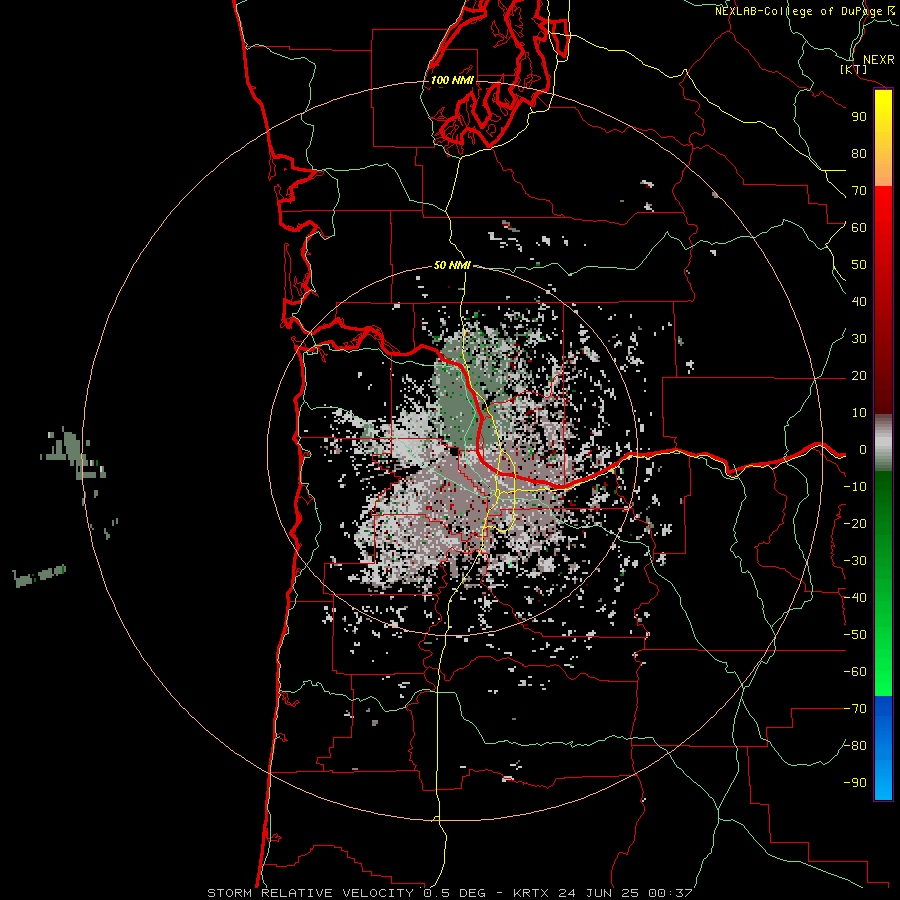Click the offshore green echo cluster near the outer ring

coord(73,453)
